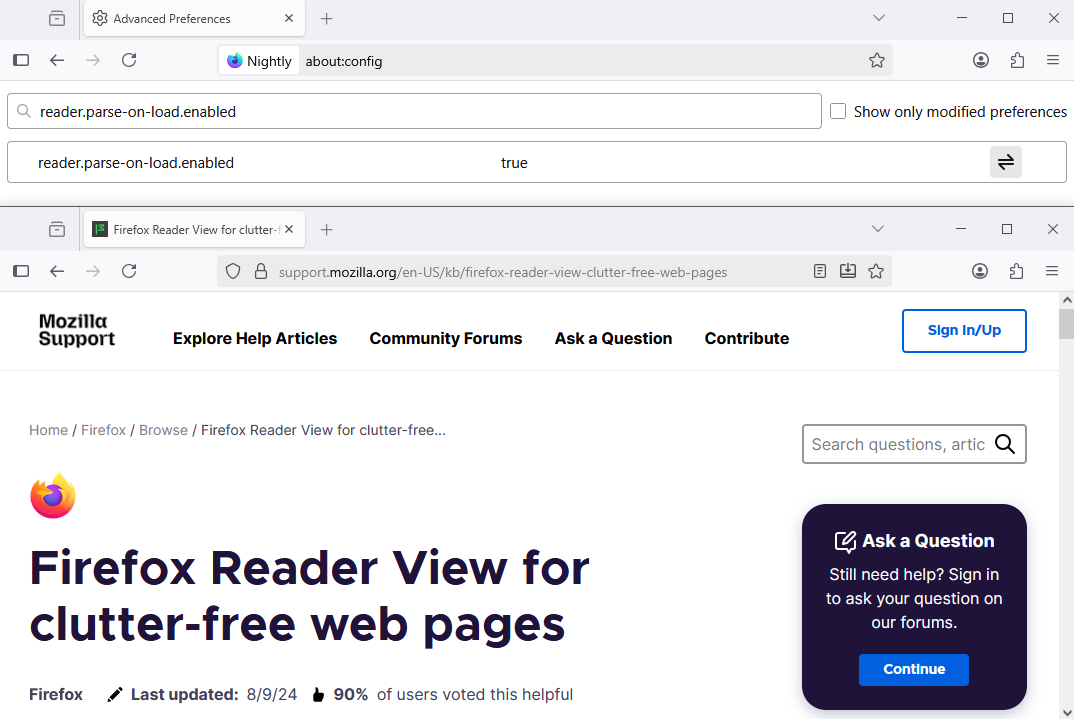Open the Explore Help Articles menu

255,338
